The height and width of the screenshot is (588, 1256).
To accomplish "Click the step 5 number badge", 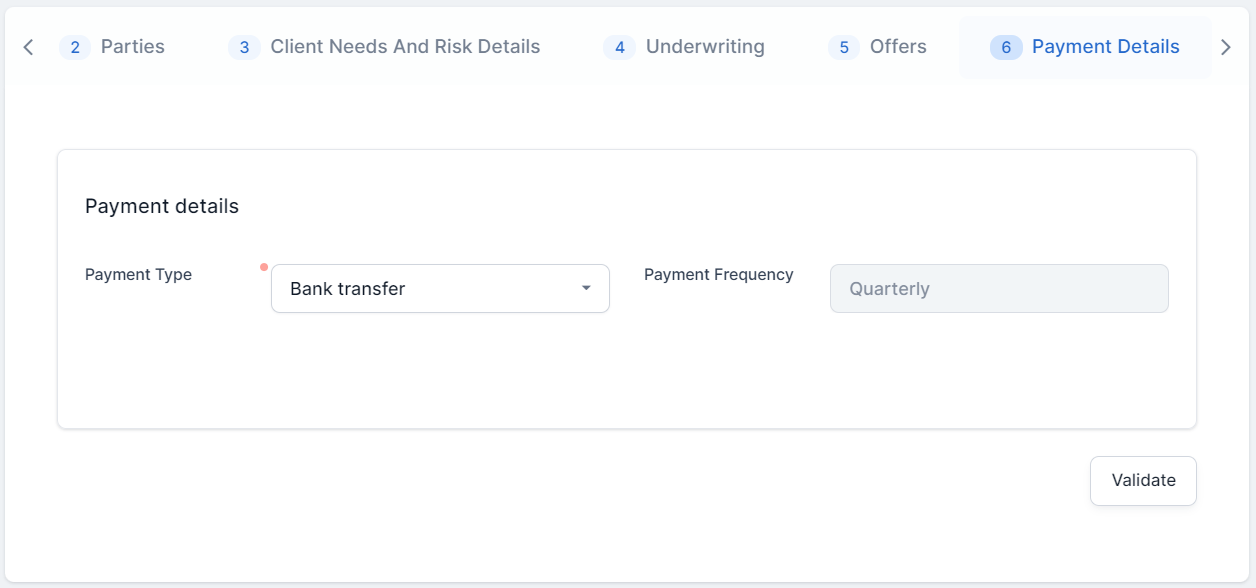I will click(x=844, y=47).
